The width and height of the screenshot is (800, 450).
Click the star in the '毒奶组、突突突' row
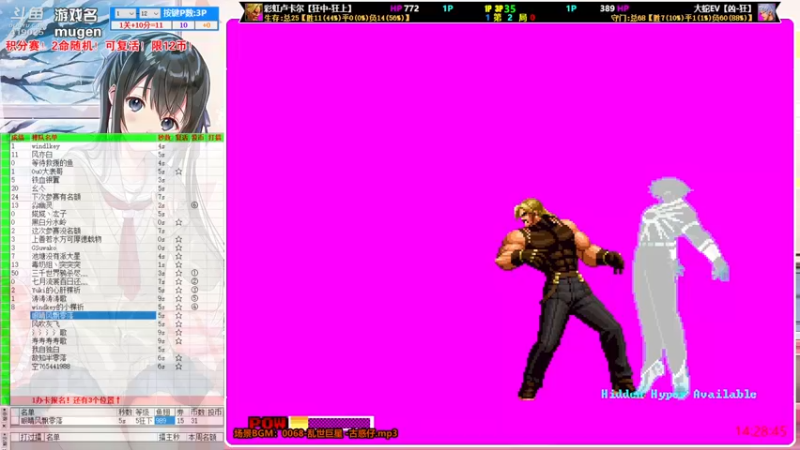click(x=179, y=265)
